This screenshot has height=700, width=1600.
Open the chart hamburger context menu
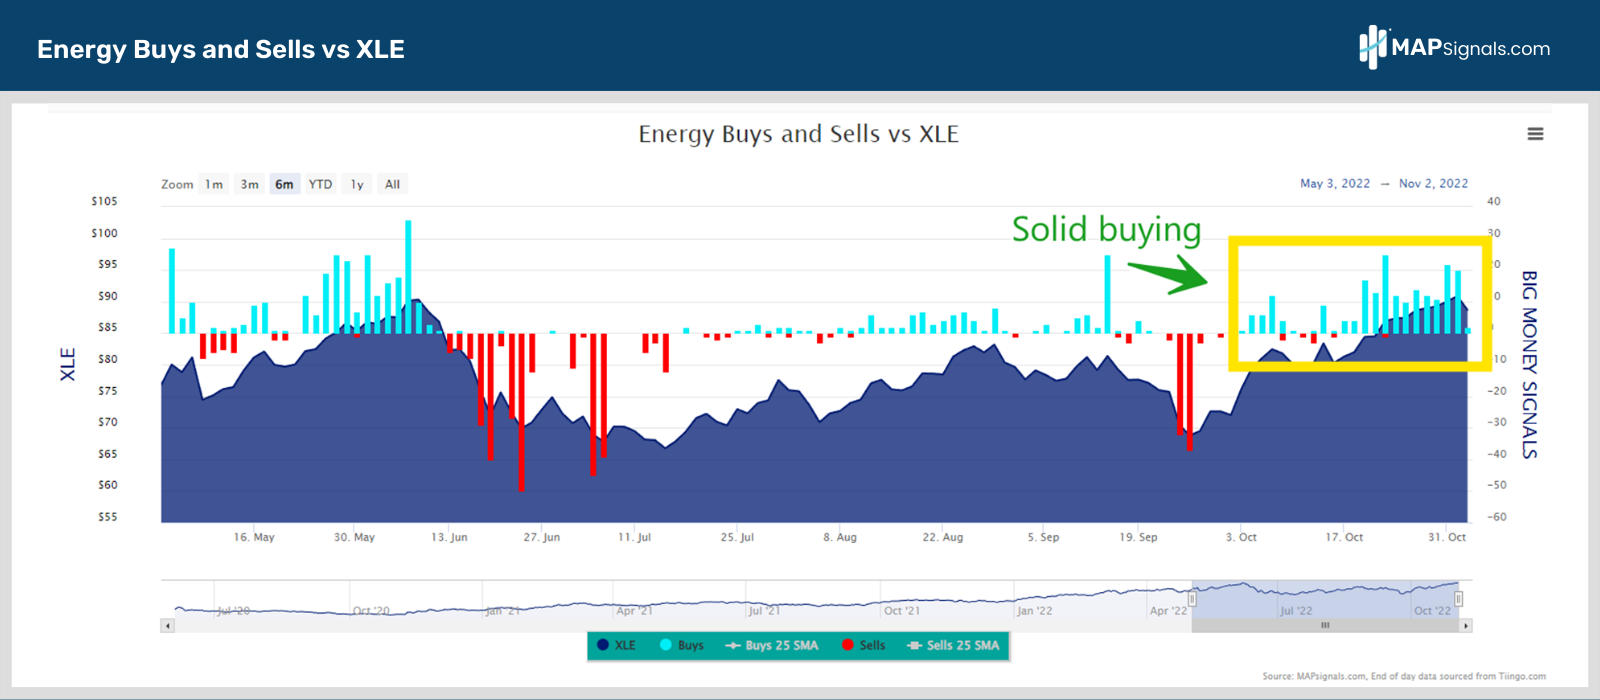[1535, 134]
